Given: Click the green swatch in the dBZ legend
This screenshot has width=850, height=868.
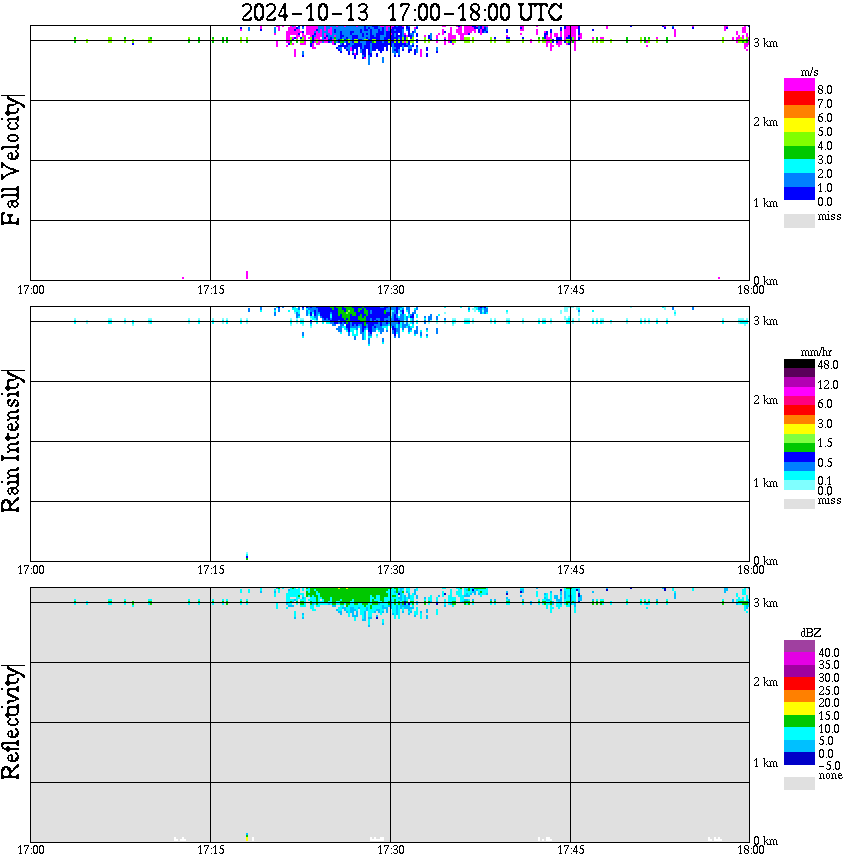Looking at the screenshot, I should [x=799, y=721].
